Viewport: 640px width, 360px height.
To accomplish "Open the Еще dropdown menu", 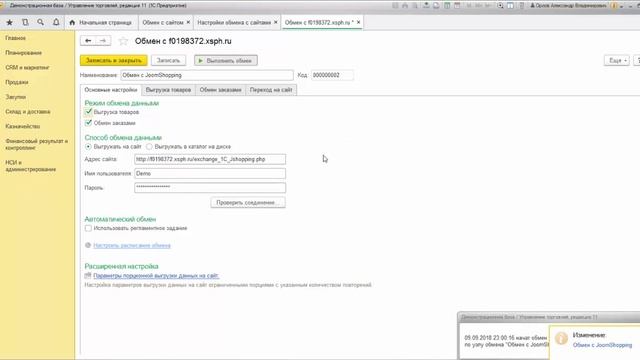I will [x=617, y=60].
